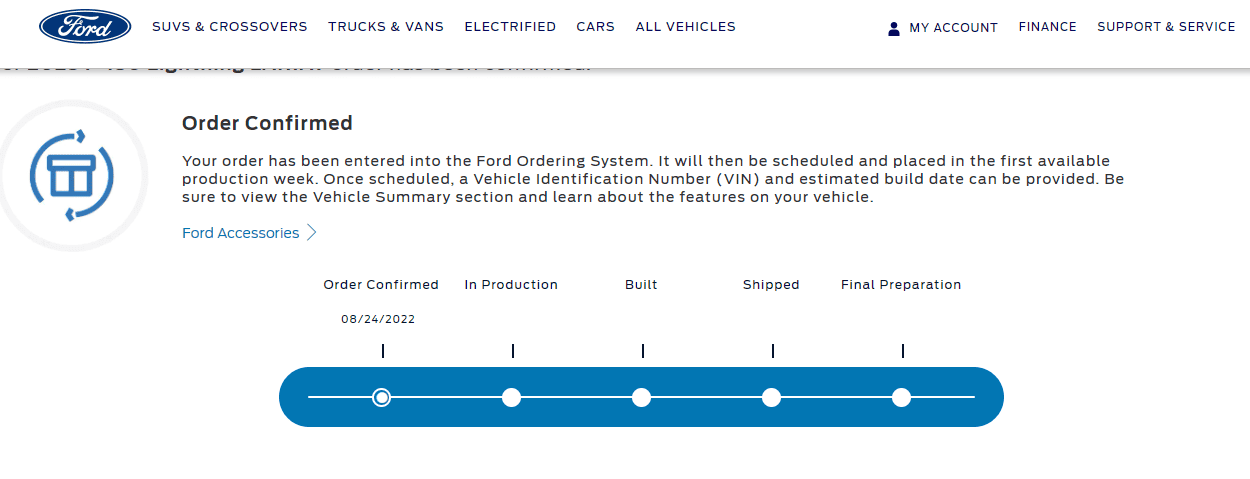Click the Ford oval logo
Screen dimensions: 1250x479
click(85, 27)
